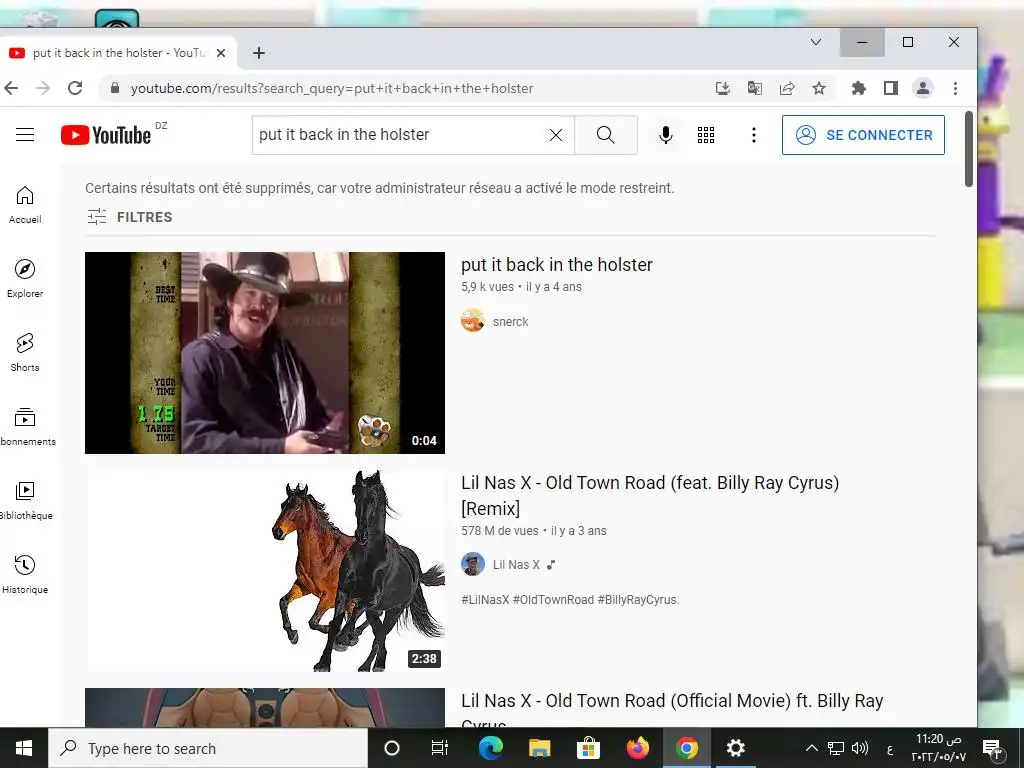Open Task View on the taskbar
Screen dimensions: 1024x768
tap(440, 748)
